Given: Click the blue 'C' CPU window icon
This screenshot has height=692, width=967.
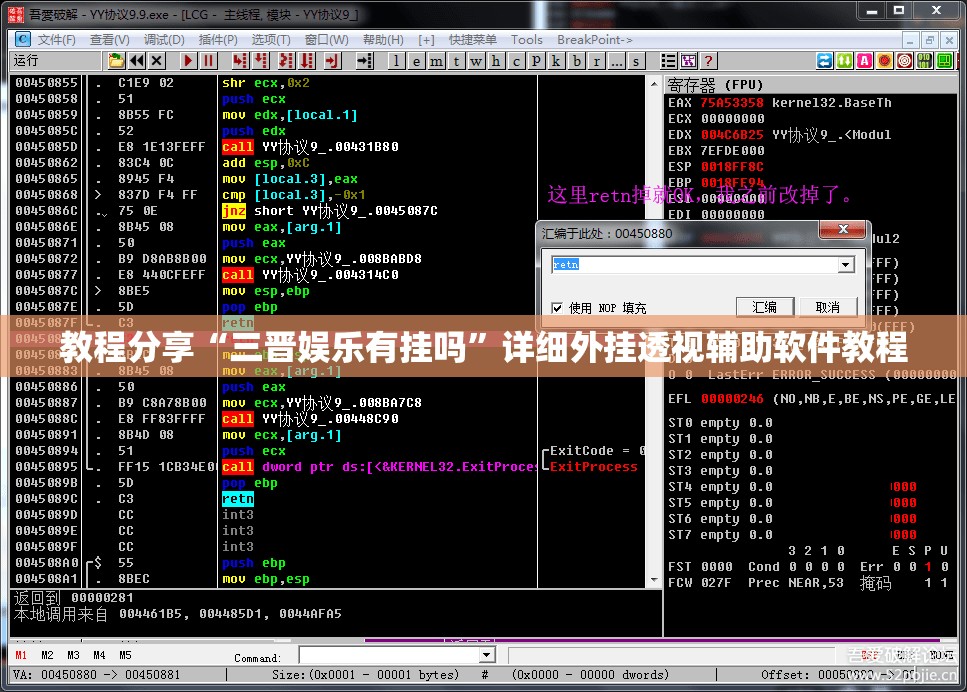Looking at the screenshot, I should pos(22,39).
